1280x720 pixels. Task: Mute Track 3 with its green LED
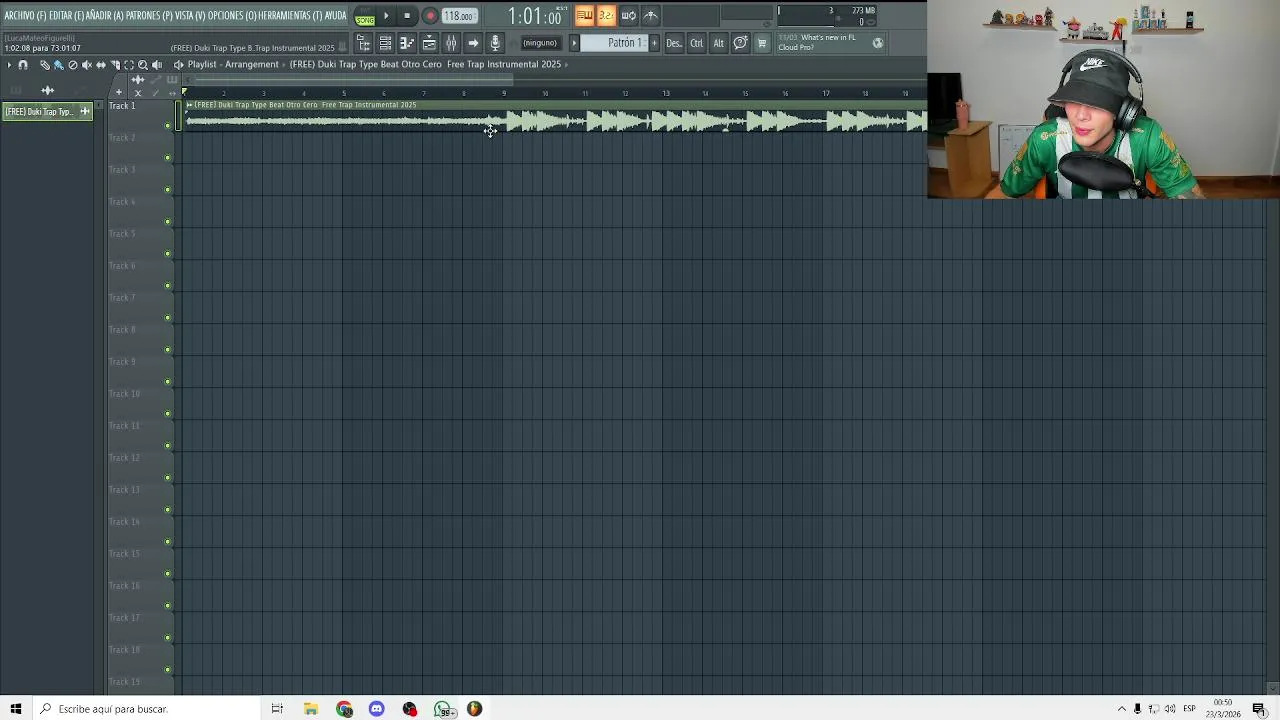click(x=167, y=190)
